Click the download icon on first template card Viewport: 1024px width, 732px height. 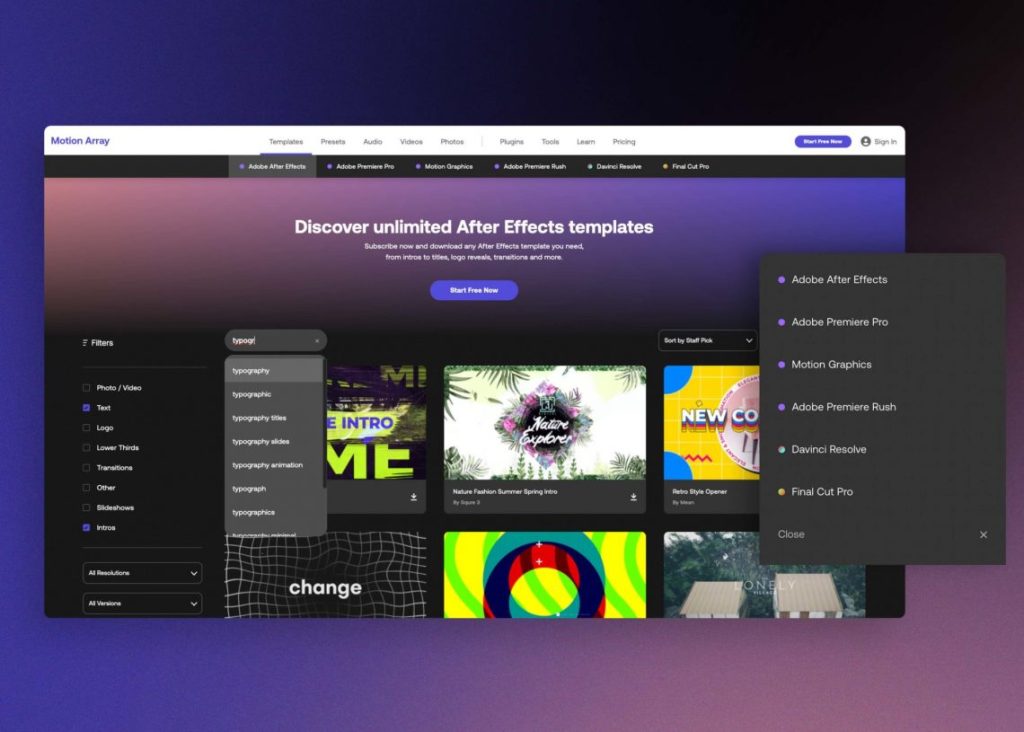[413, 497]
